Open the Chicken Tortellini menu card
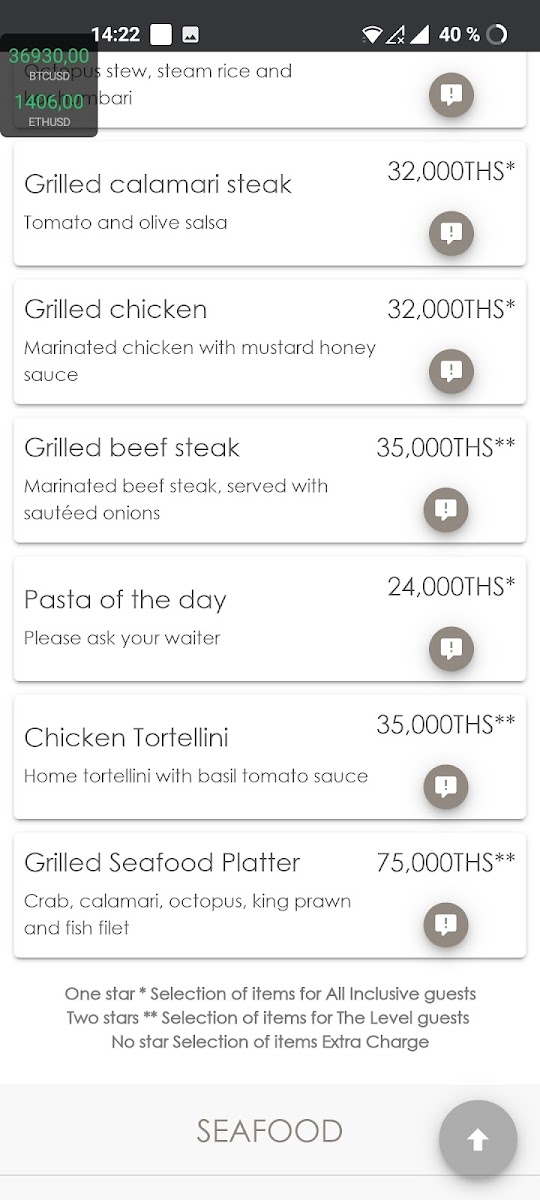The width and height of the screenshot is (540, 1200). 270,756
